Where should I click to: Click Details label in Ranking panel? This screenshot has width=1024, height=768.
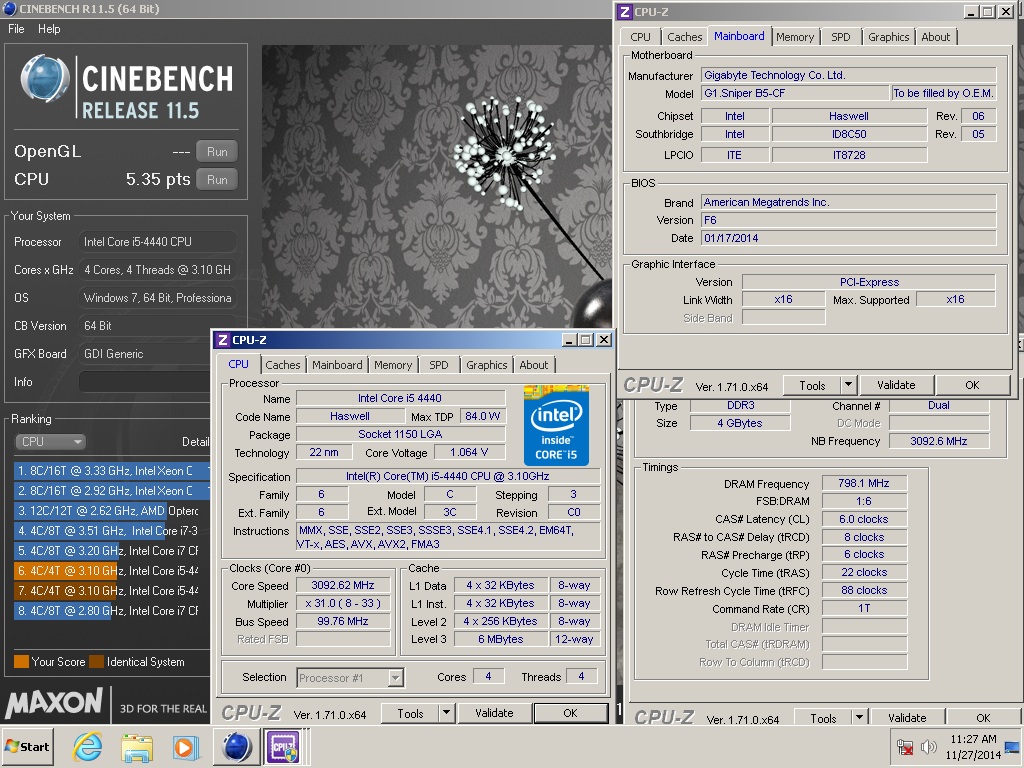[195, 442]
